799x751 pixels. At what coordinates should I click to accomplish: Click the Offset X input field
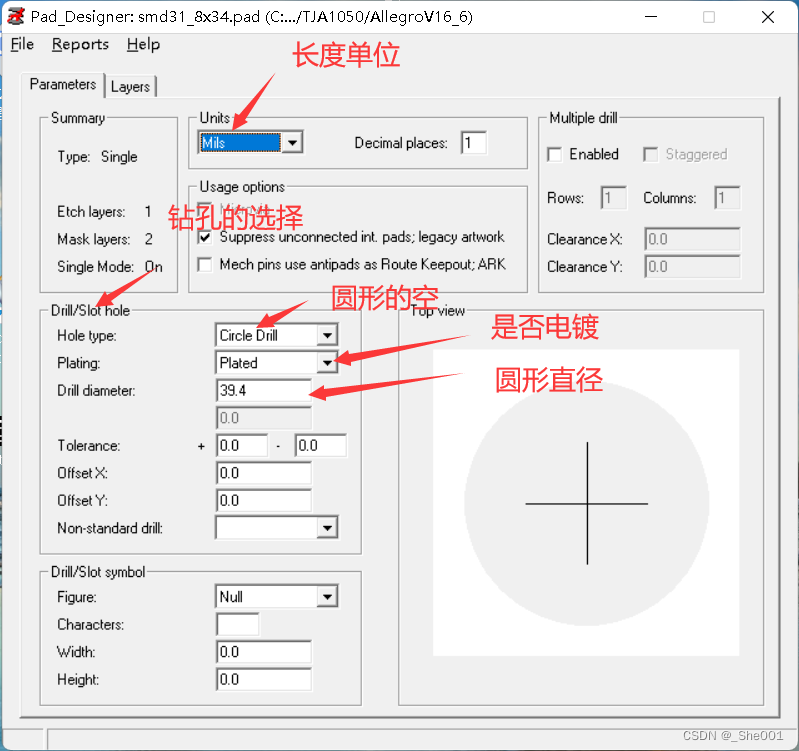point(263,473)
